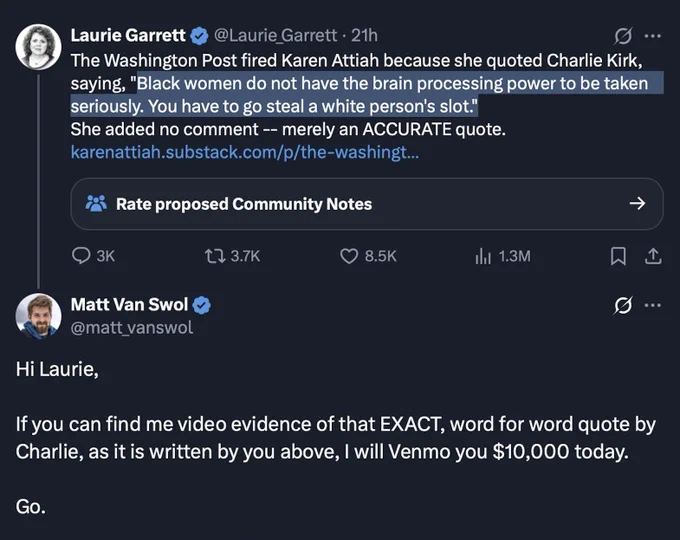Viewport: 680px width, 540px height.
Task: Open more options on Laurie Garrett's post
Action: (653, 36)
